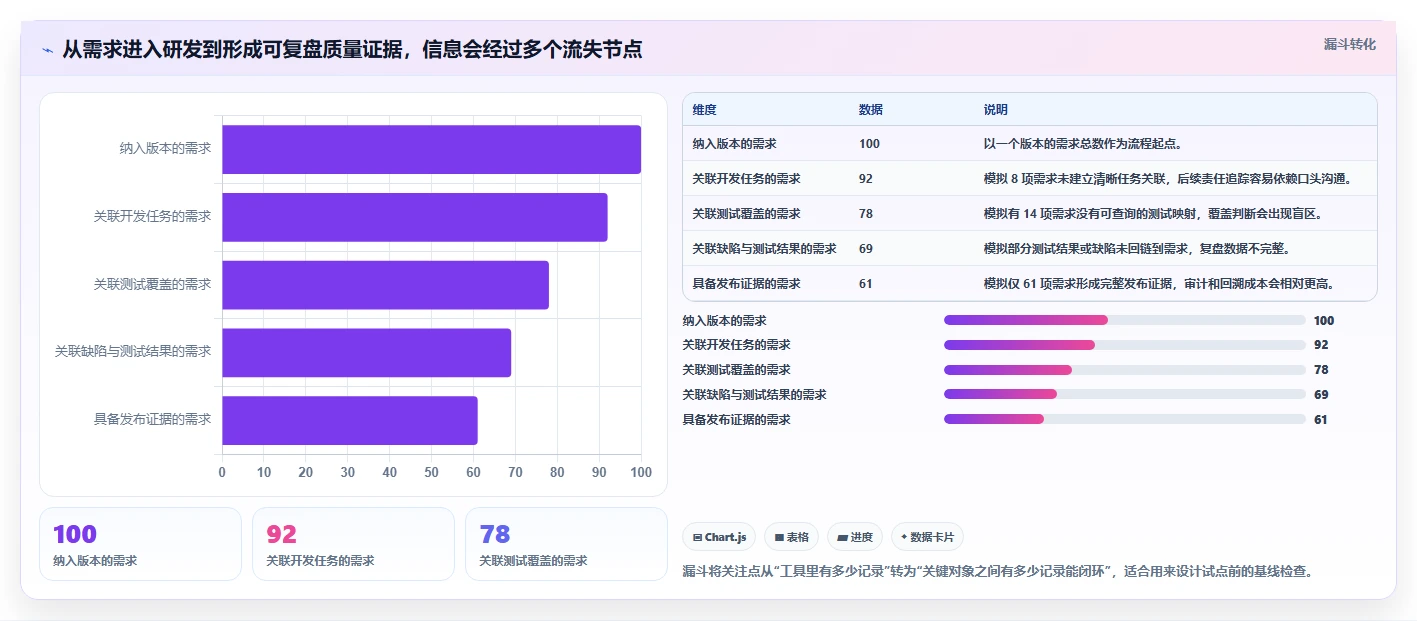Click the chart y-axis label 具备发布证据的需求
This screenshot has width=1417, height=621.
[153, 420]
